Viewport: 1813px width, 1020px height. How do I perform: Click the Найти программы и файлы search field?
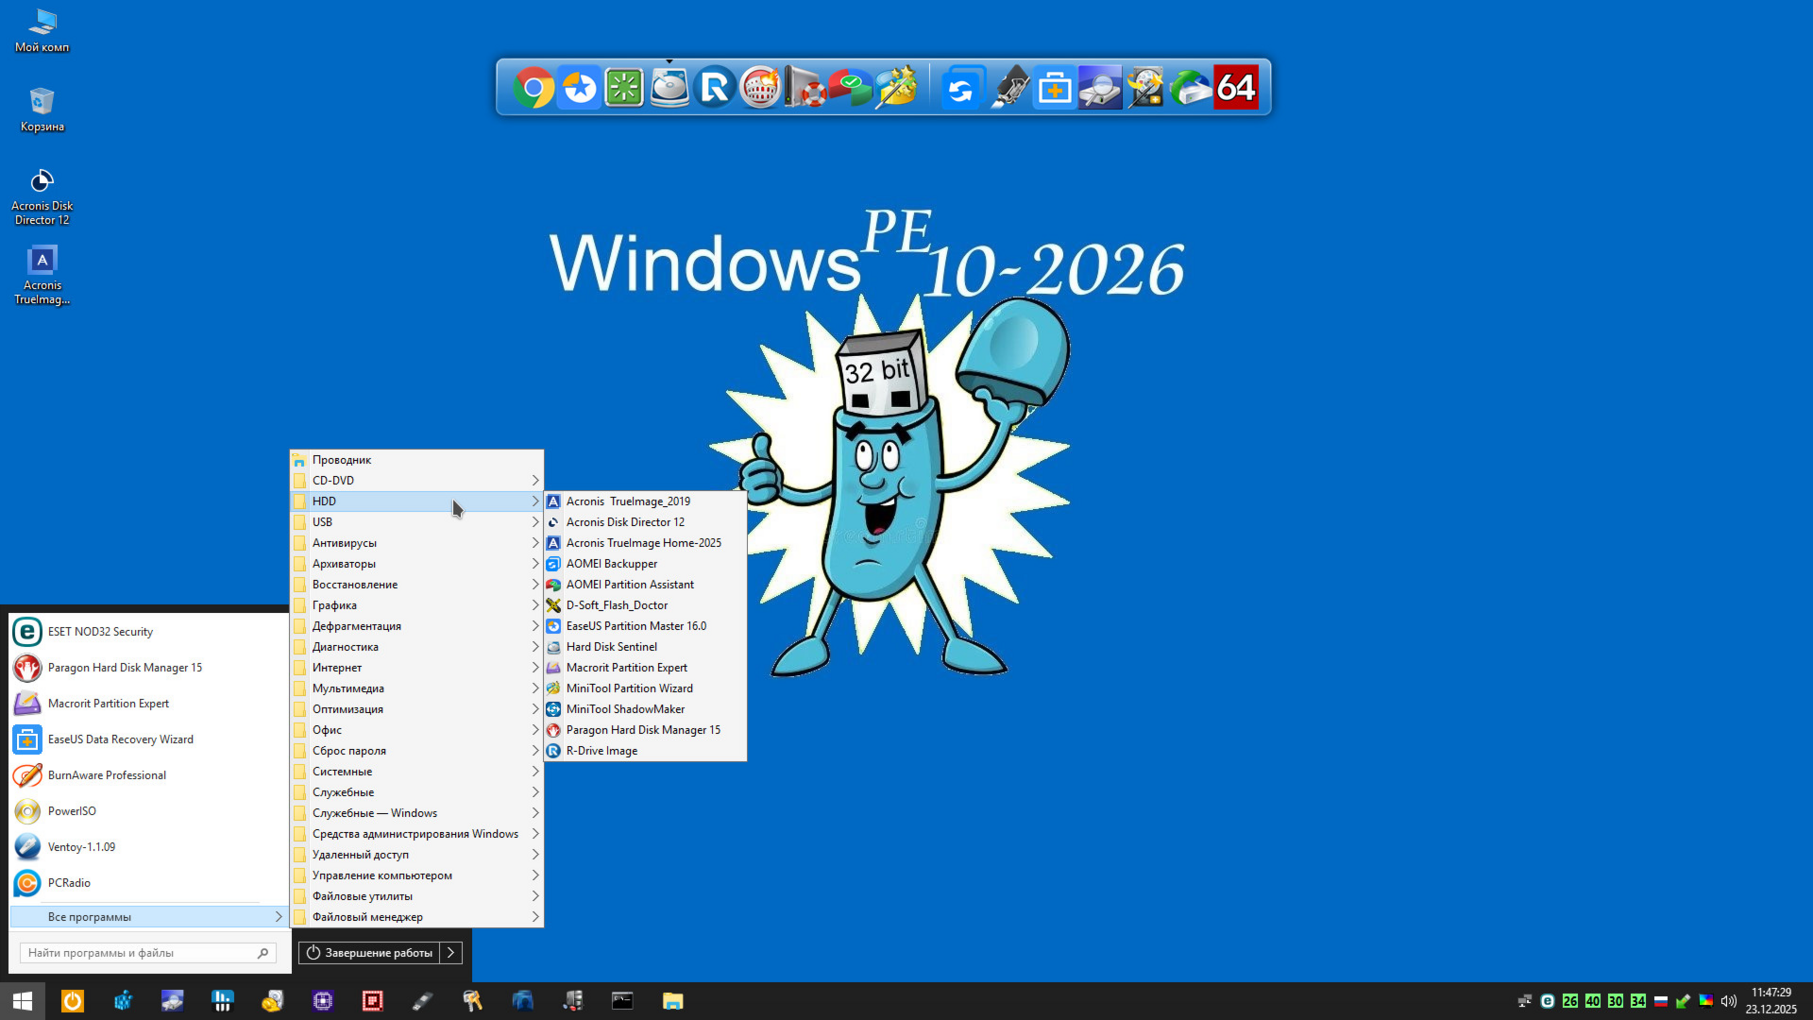[140, 953]
